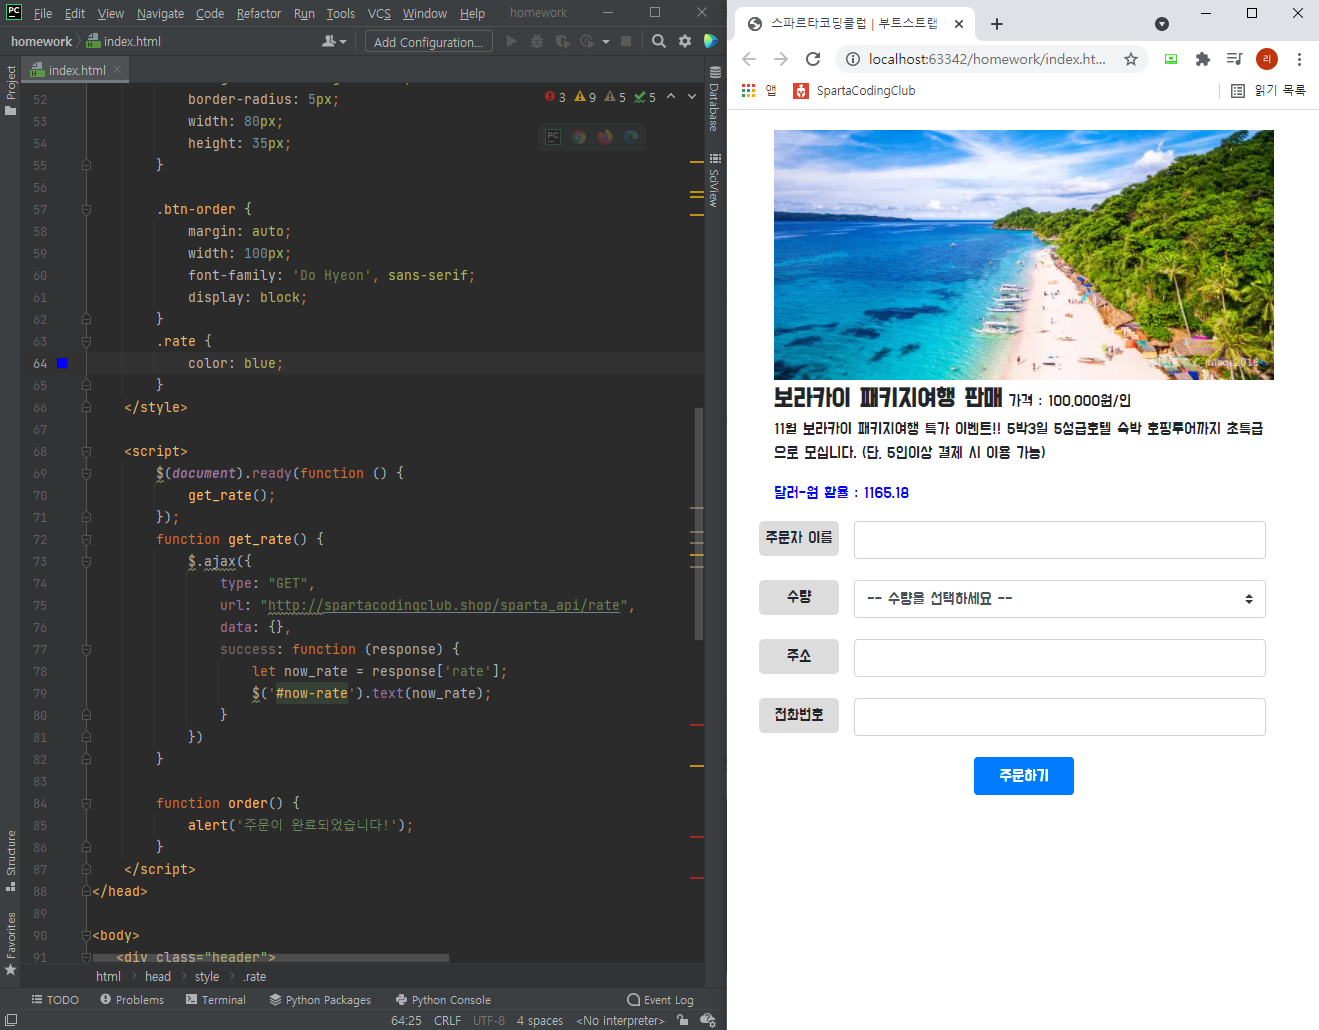Open Chrome media control icon
1319x1030 pixels.
(x=1235, y=59)
